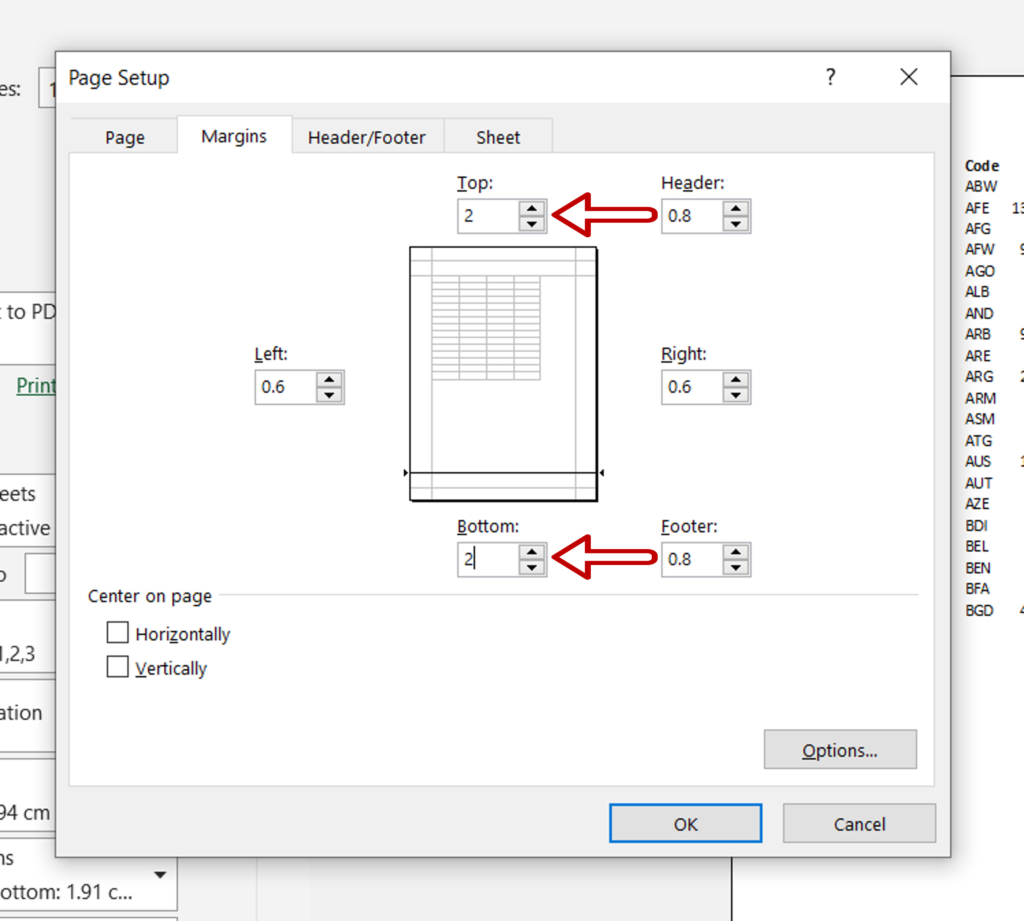Image resolution: width=1024 pixels, height=921 pixels.
Task: Switch to the Page tab
Action: point(125,137)
